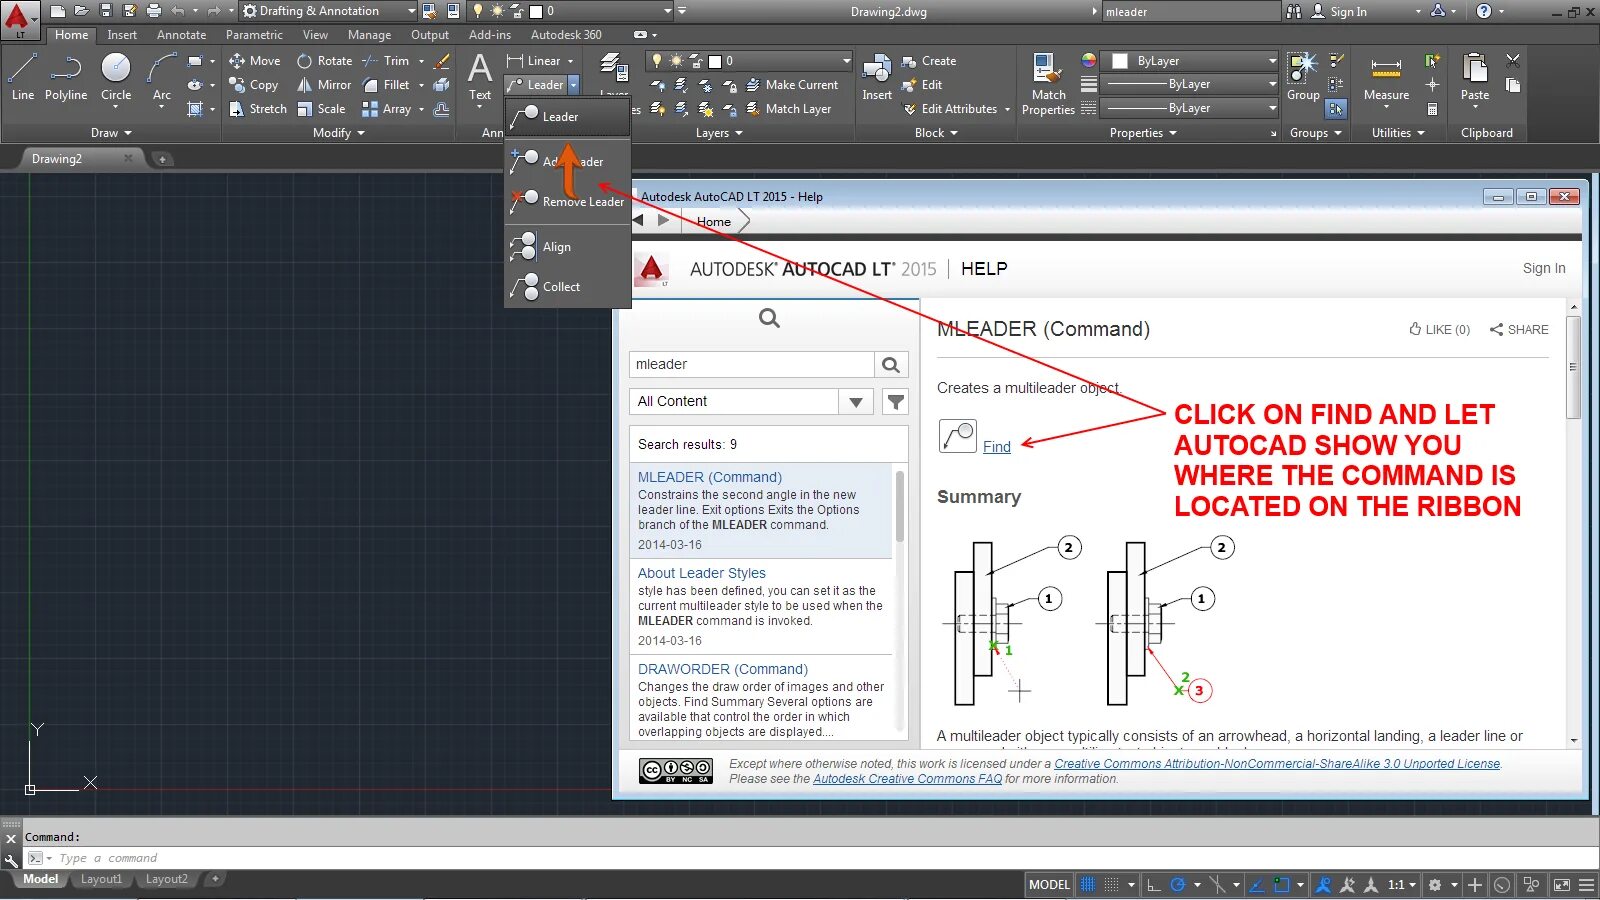
Task: Click SHARE in the Help window
Action: [1519, 329]
